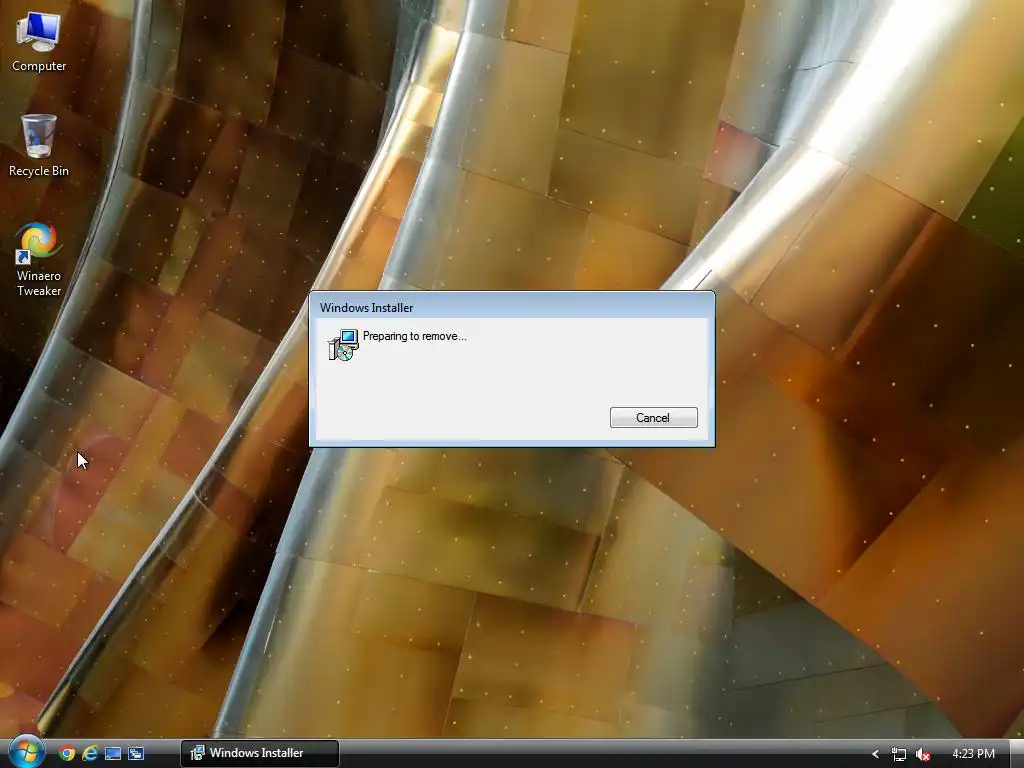Launch Google Chrome from Quick Launch
The image size is (1024, 768).
(67, 754)
